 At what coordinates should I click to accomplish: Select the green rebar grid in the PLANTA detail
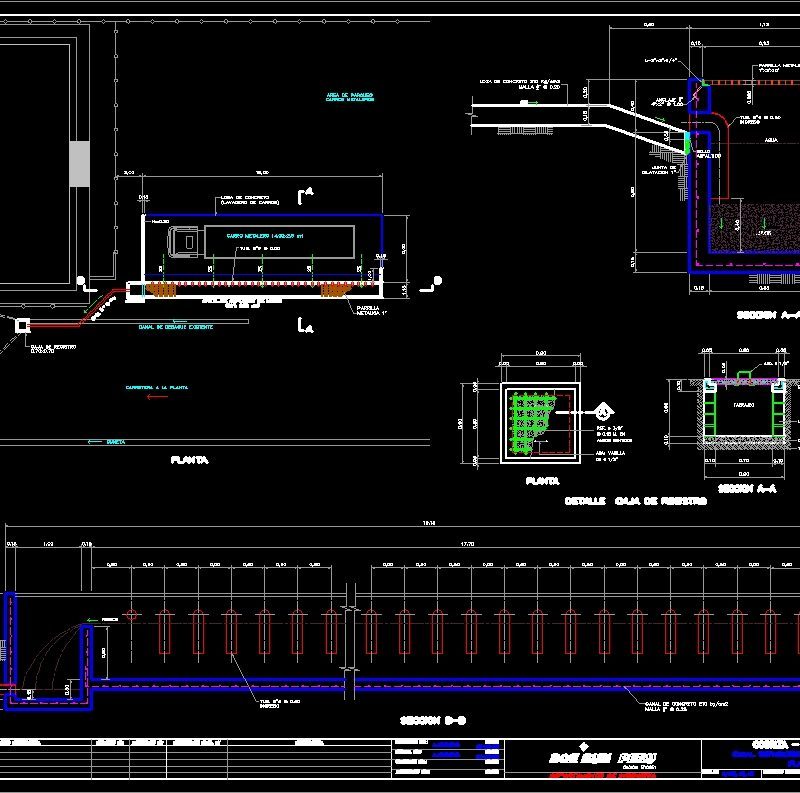point(531,419)
